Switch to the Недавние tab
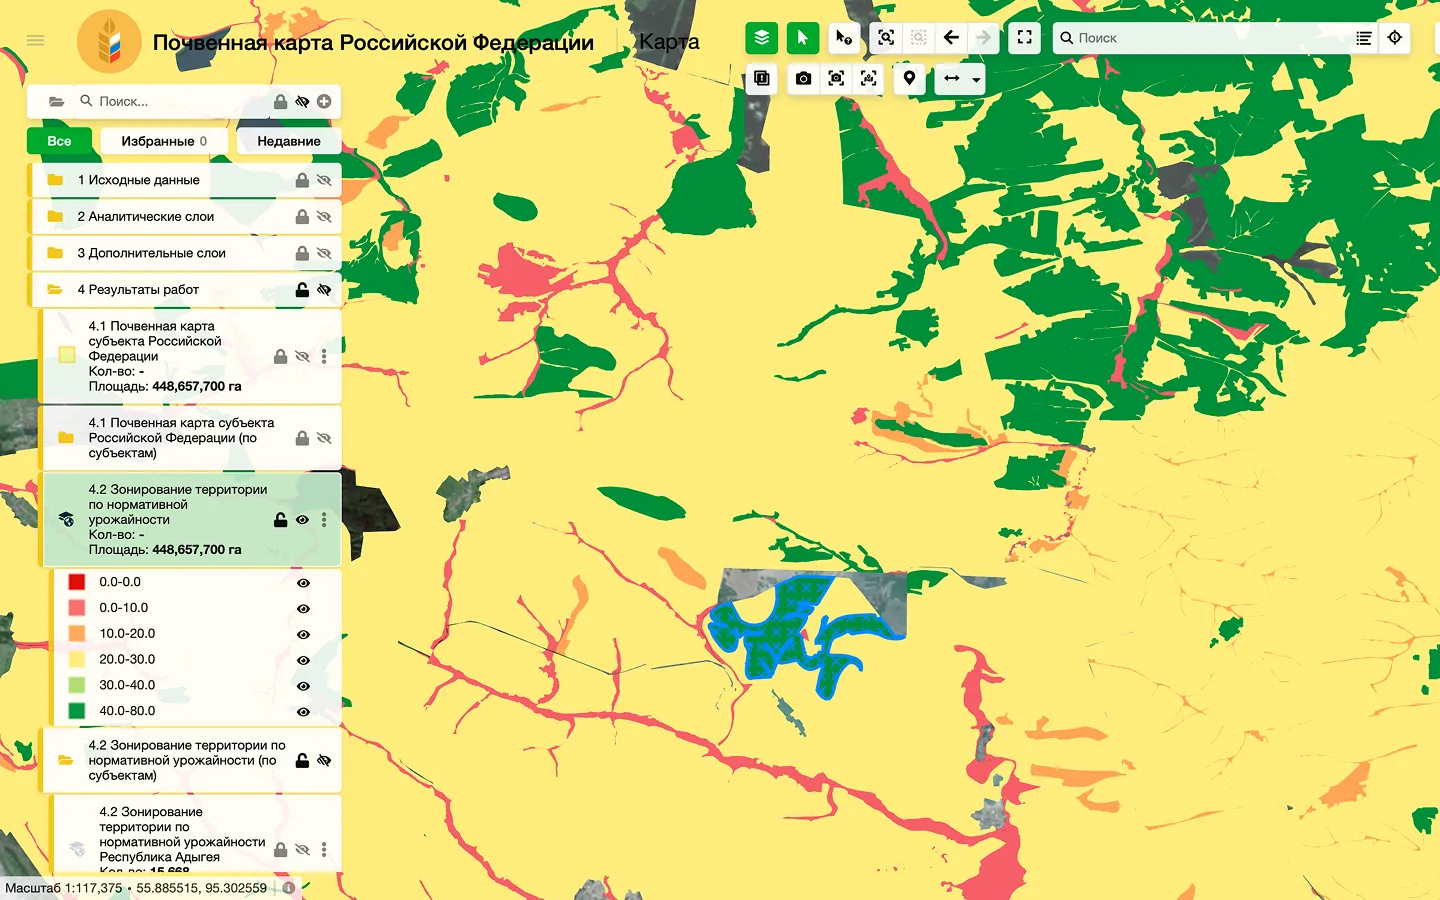 (289, 141)
